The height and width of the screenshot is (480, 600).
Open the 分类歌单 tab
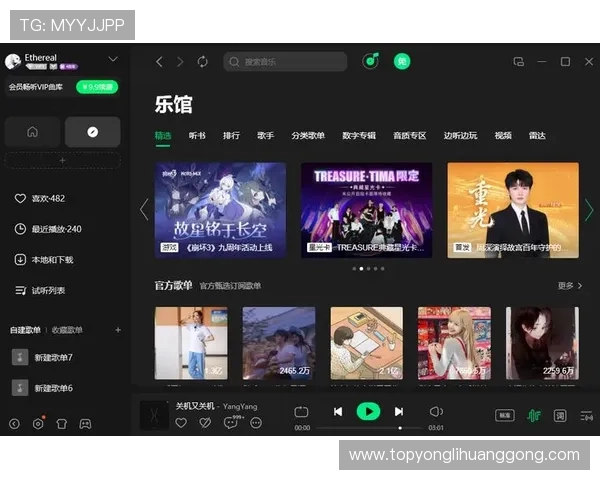point(308,136)
